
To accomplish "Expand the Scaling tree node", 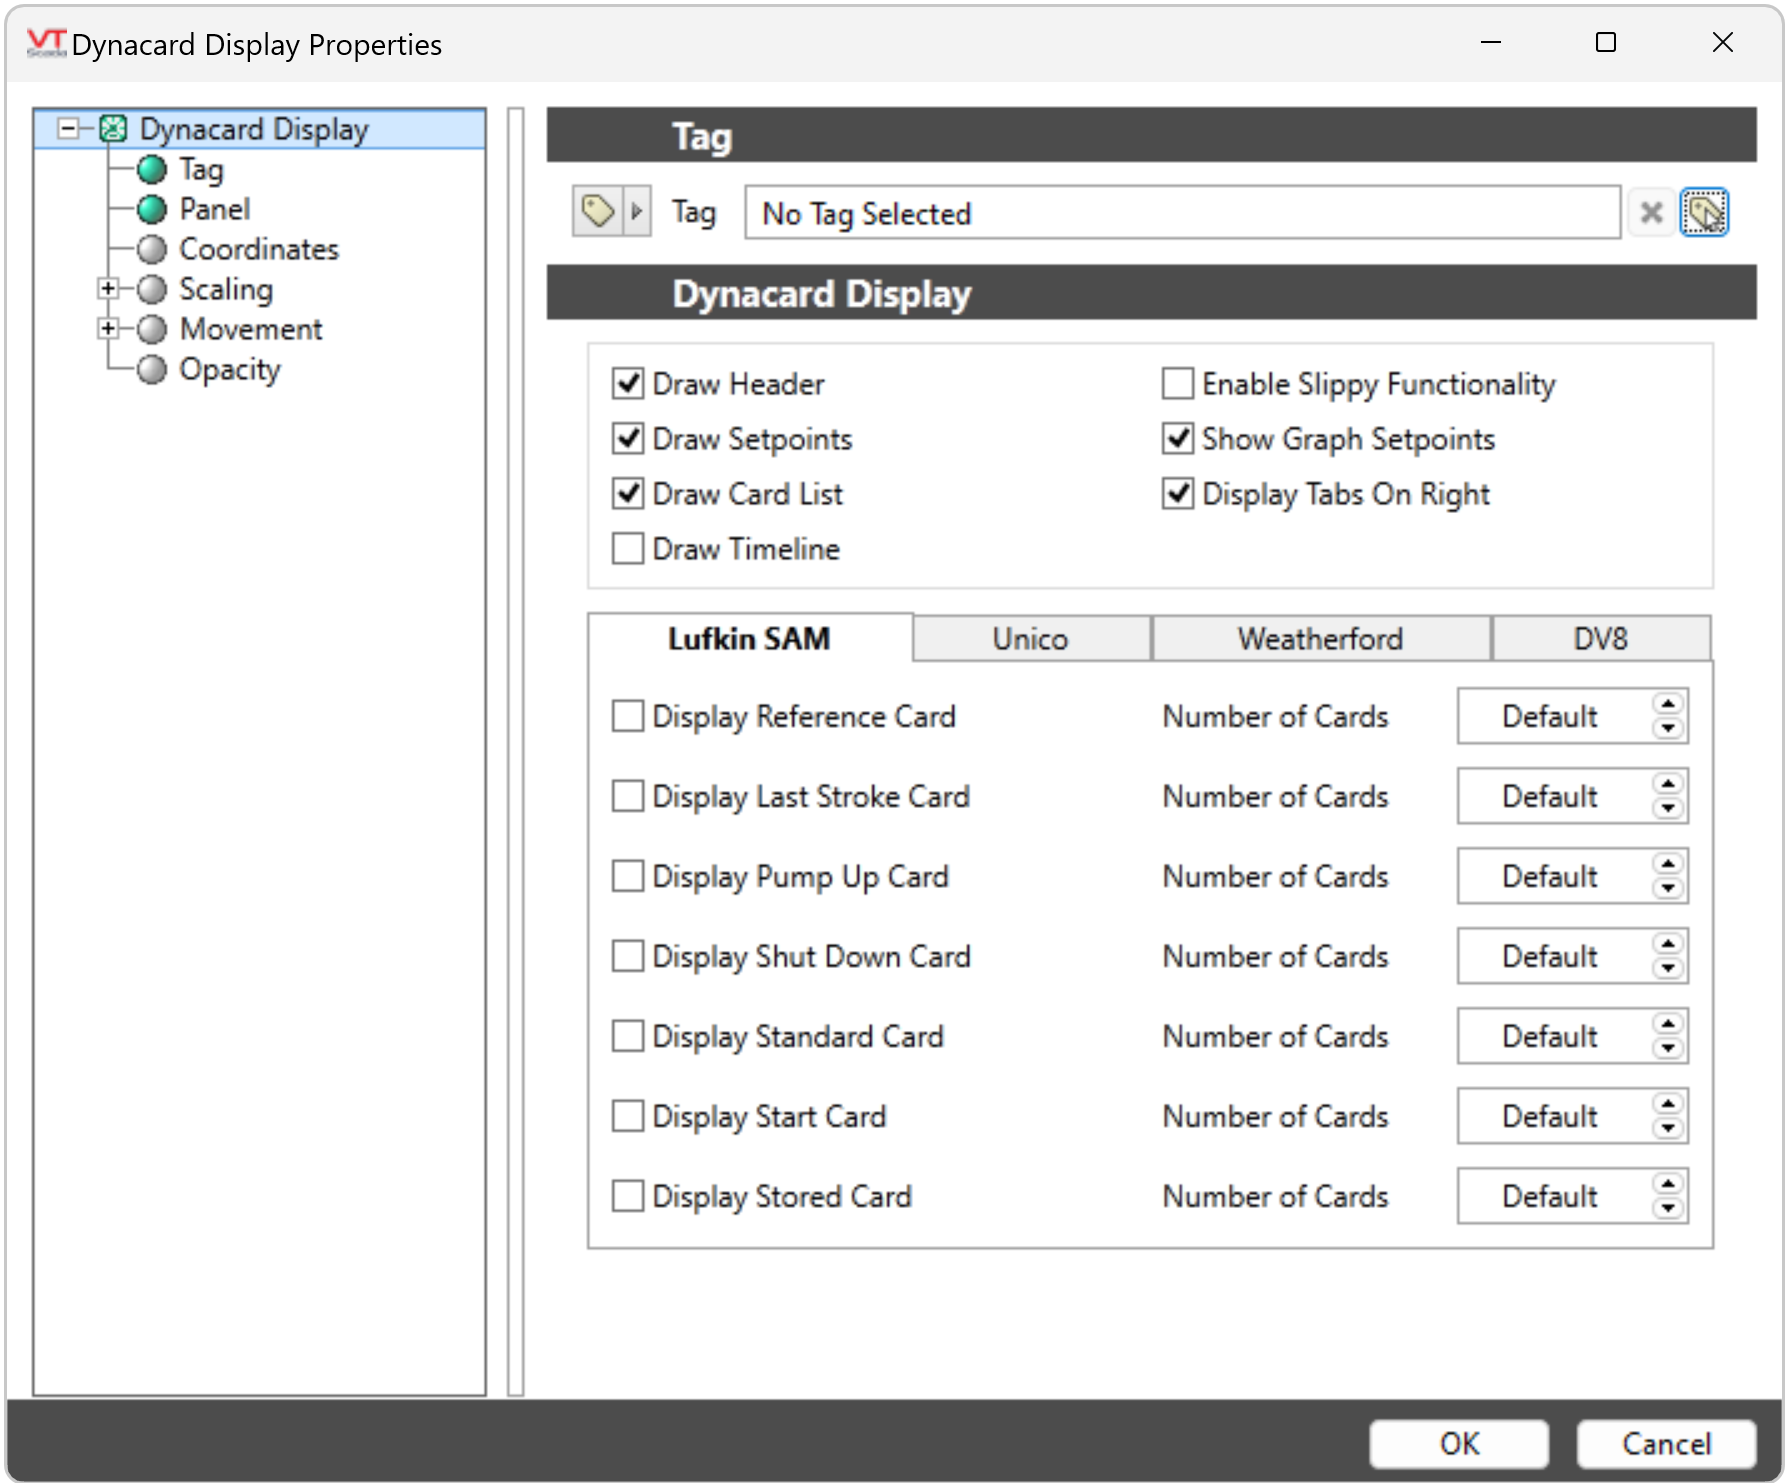I will coord(108,289).
